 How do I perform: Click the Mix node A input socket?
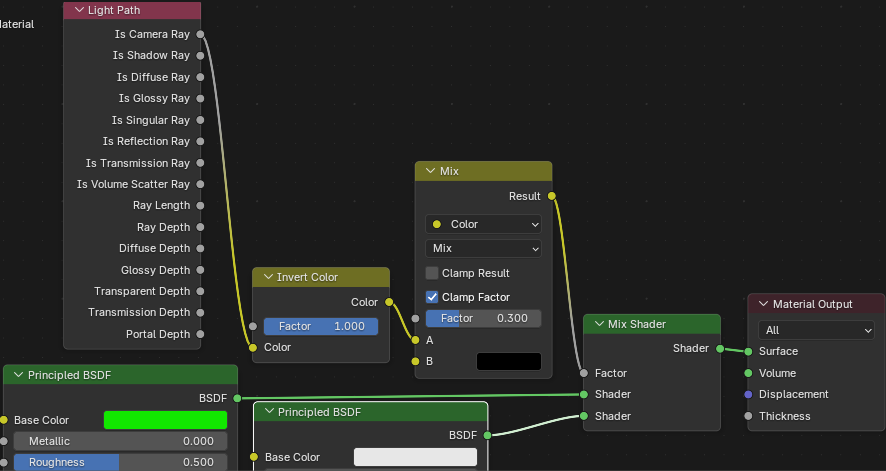[x=415, y=340]
